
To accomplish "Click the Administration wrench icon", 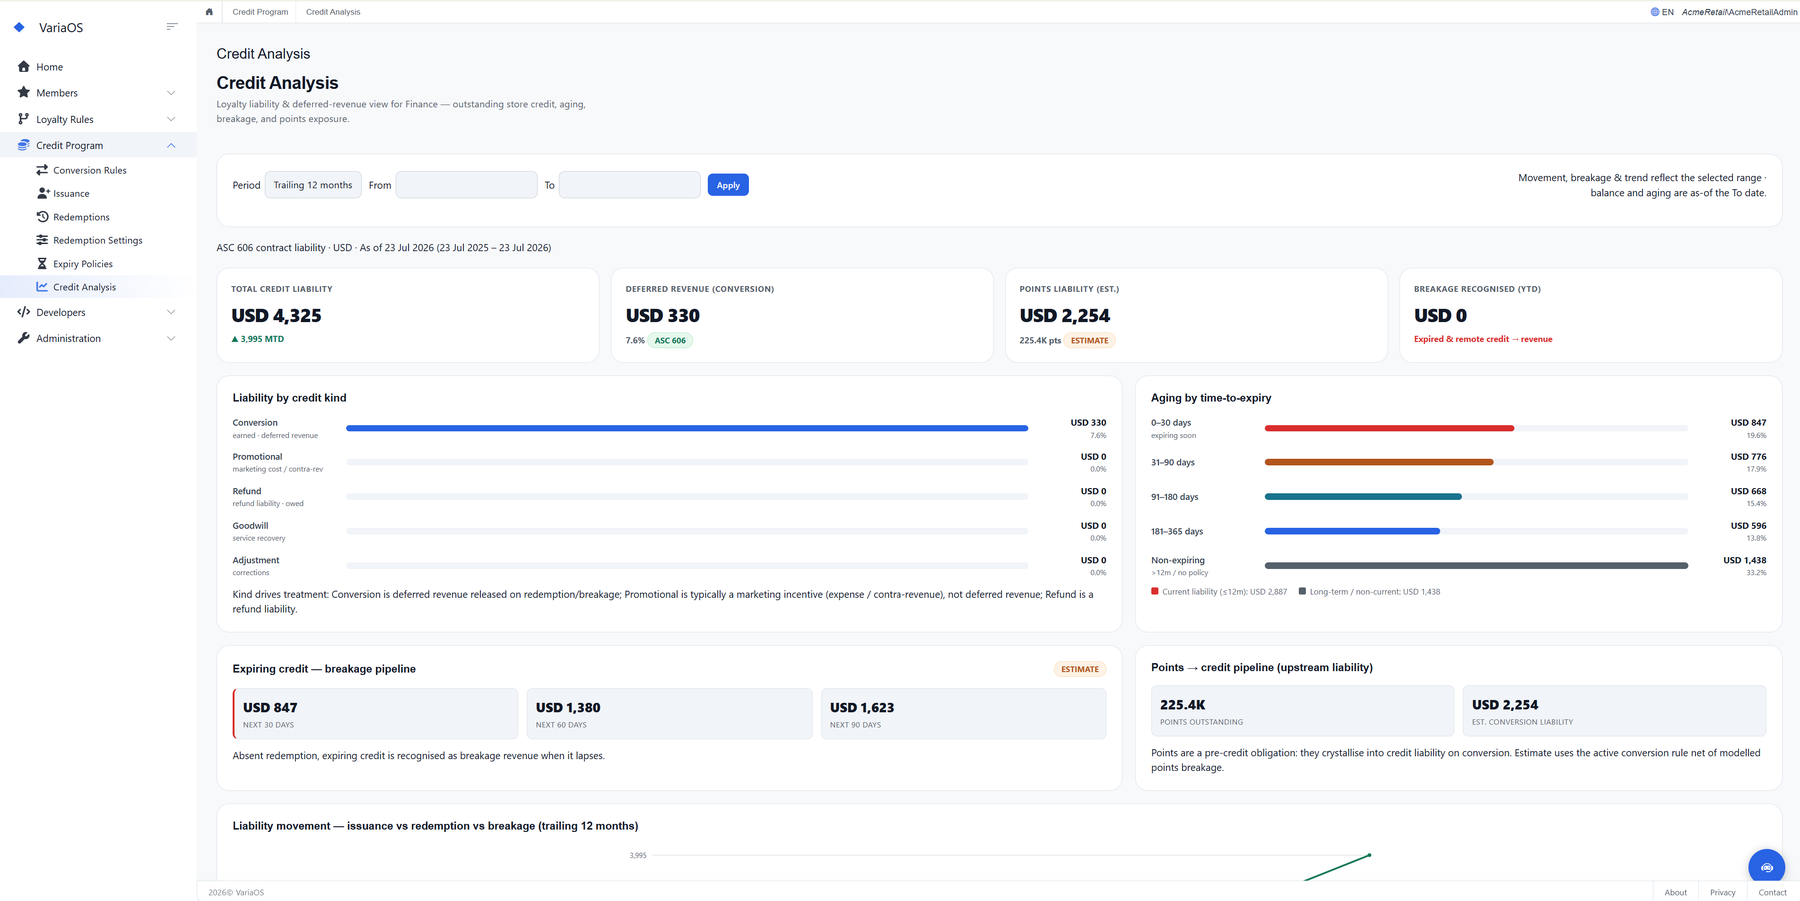I will point(24,338).
